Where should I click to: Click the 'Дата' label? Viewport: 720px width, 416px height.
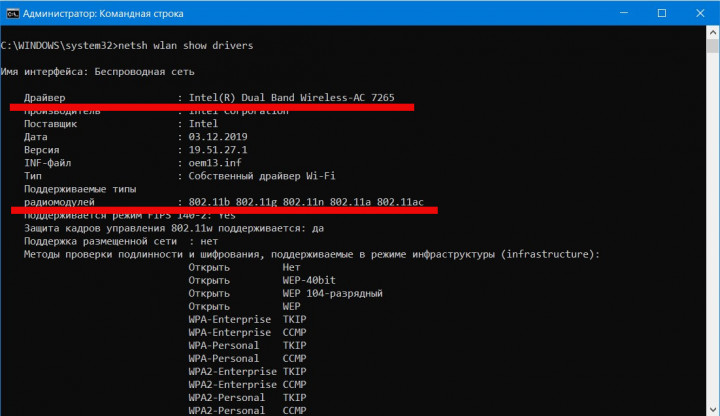36,137
